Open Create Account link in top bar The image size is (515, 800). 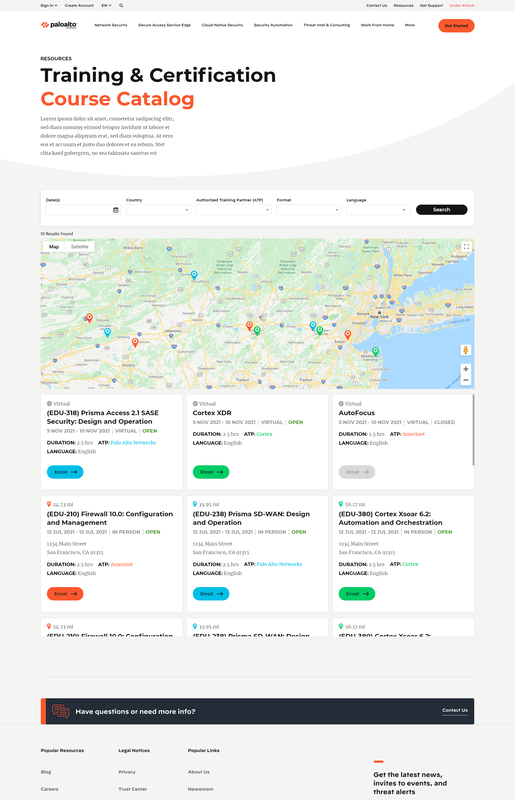point(79,6)
